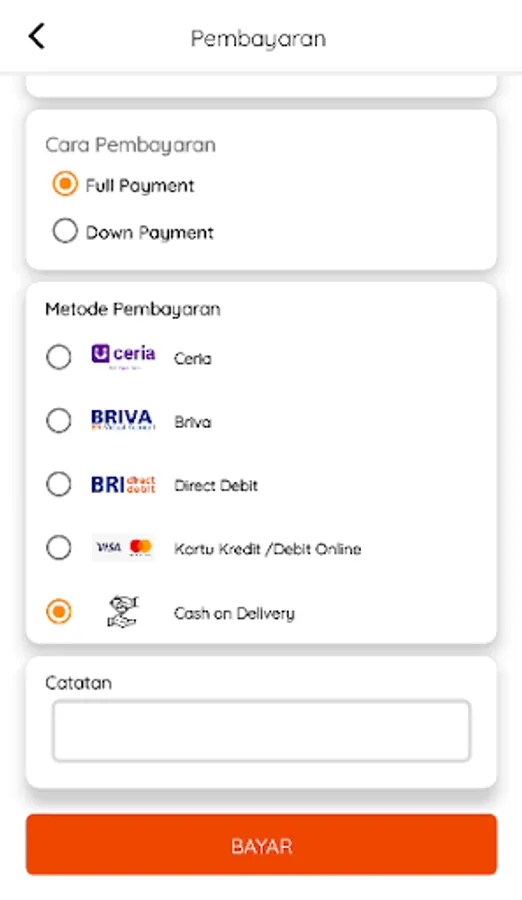Tap the BRI direct debit logo
Screen dimensions: 522x900
[x=123, y=484]
